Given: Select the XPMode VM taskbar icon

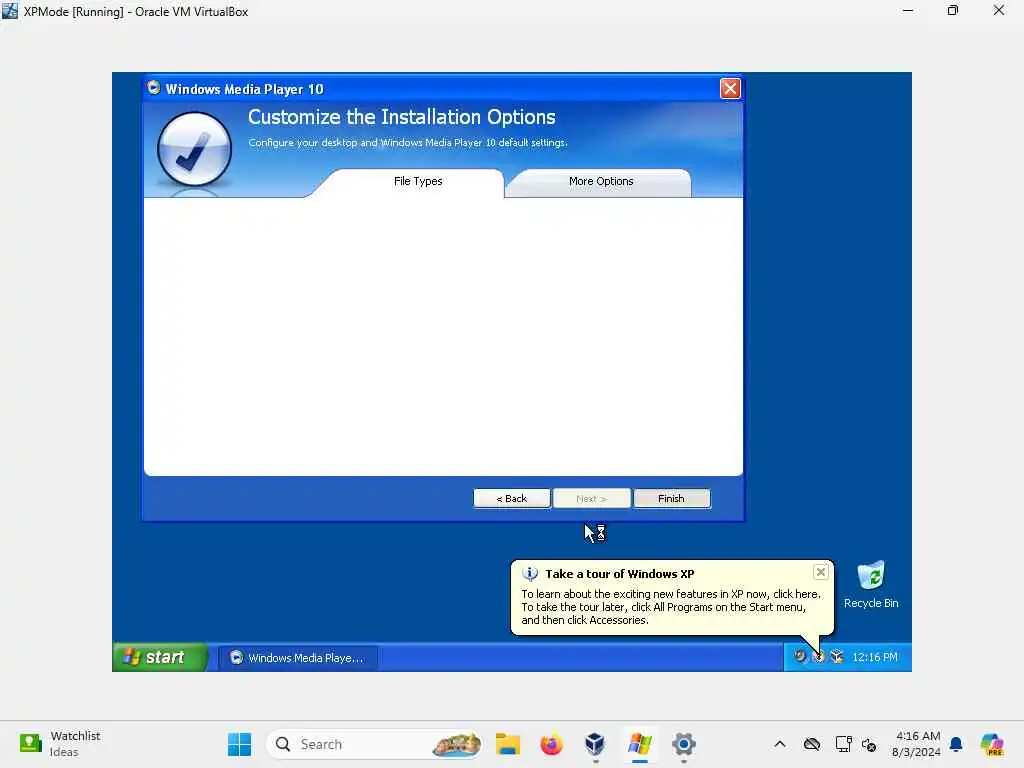Looking at the screenshot, I should pyautogui.click(x=639, y=744).
